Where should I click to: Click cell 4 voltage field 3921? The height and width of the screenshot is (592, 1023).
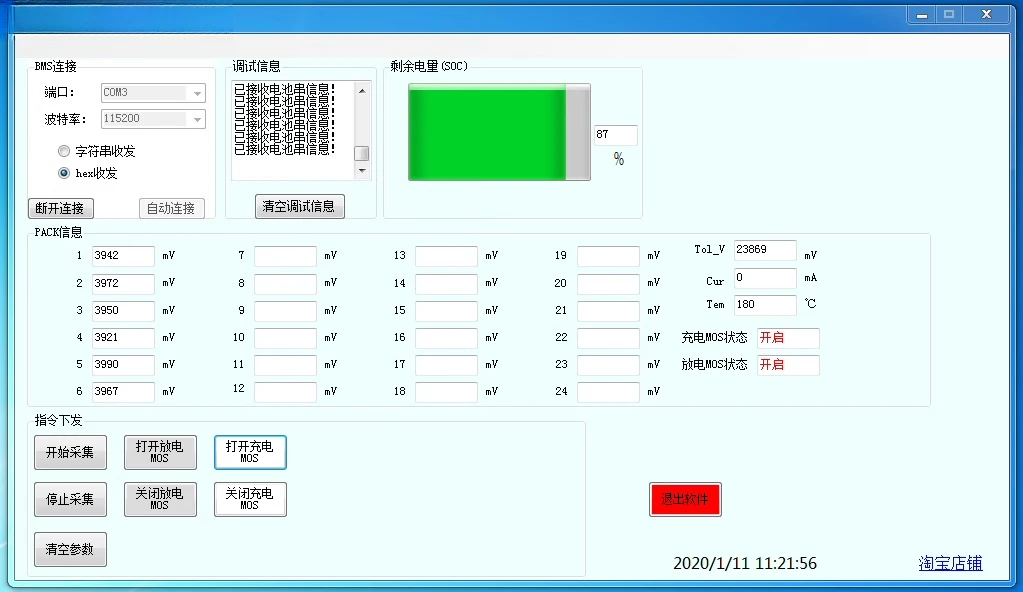click(x=123, y=337)
